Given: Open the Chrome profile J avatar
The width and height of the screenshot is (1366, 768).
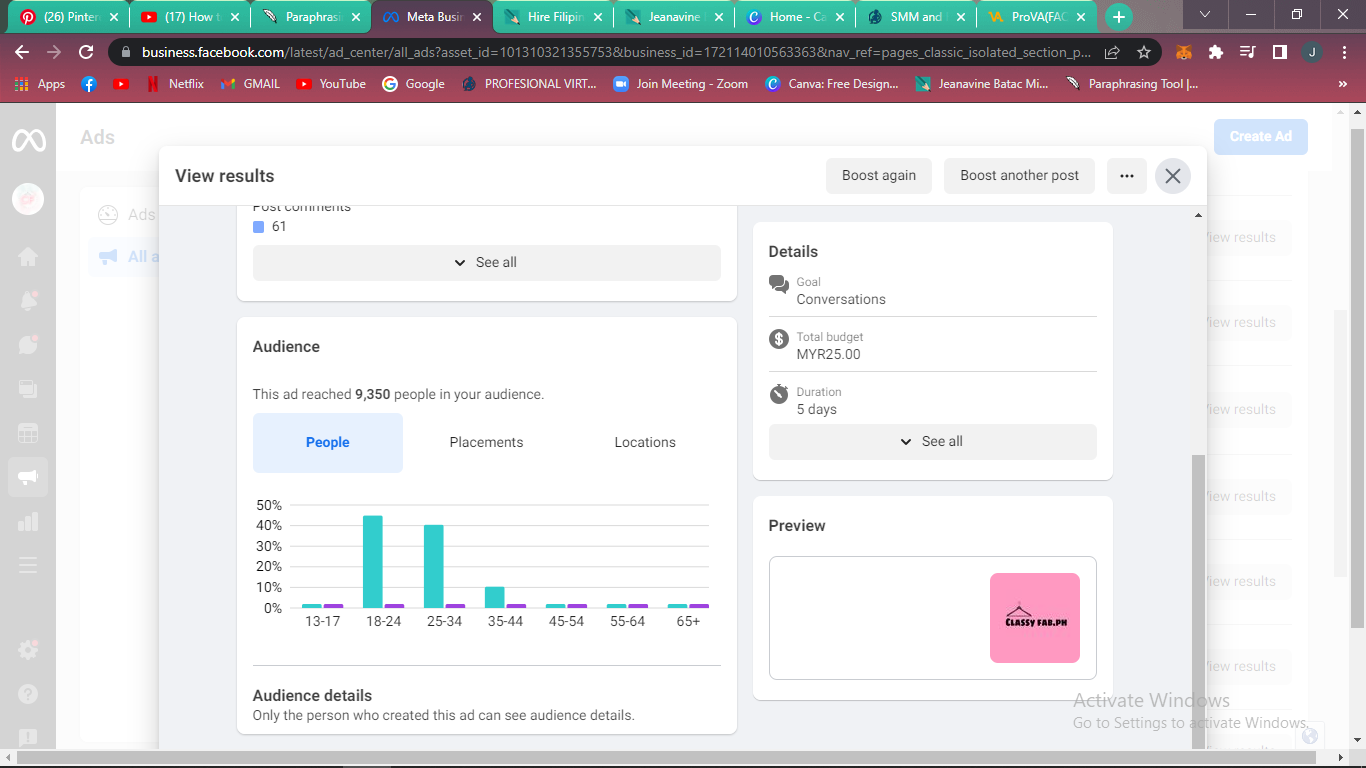Looking at the screenshot, I should point(1312,52).
